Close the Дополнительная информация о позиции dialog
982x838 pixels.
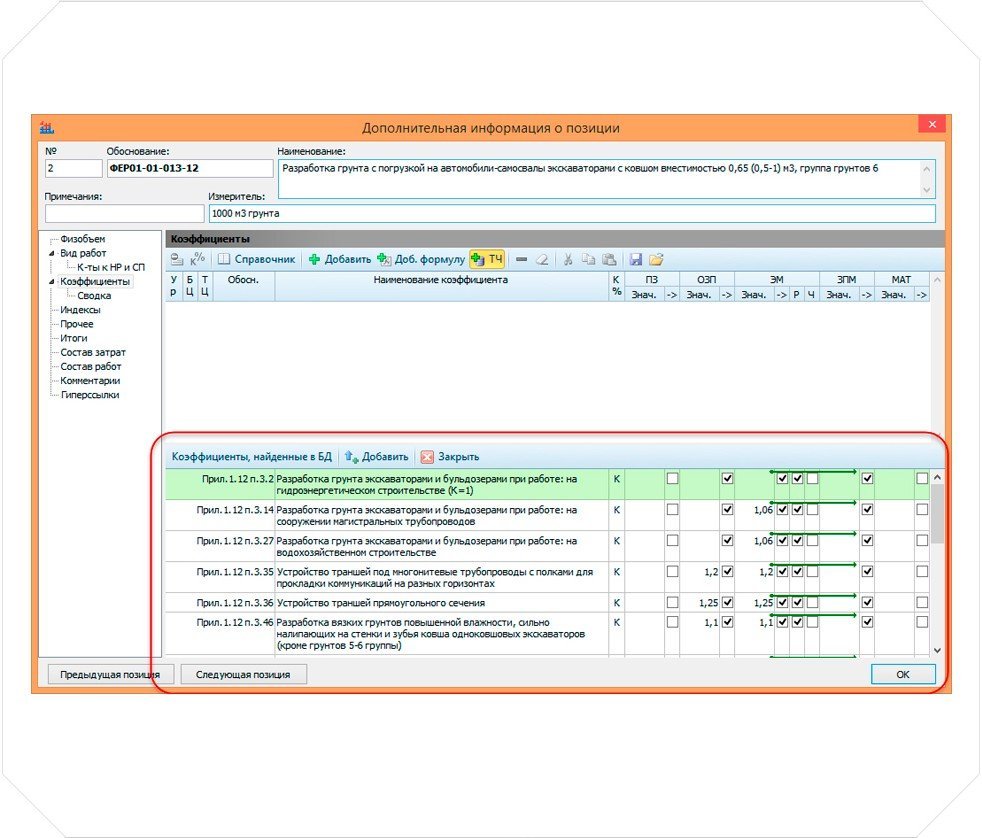point(932,124)
